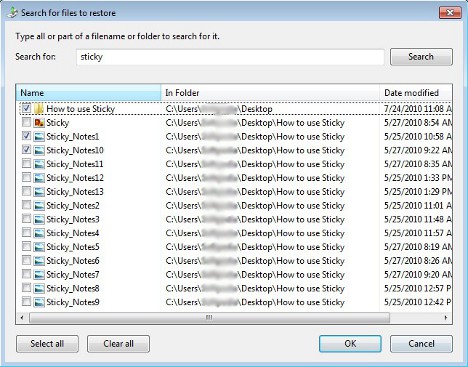Image resolution: width=468 pixels, height=367 pixels.
Task: Click the image icon of Sticky_Notes8
Action: pyautogui.click(x=39, y=289)
